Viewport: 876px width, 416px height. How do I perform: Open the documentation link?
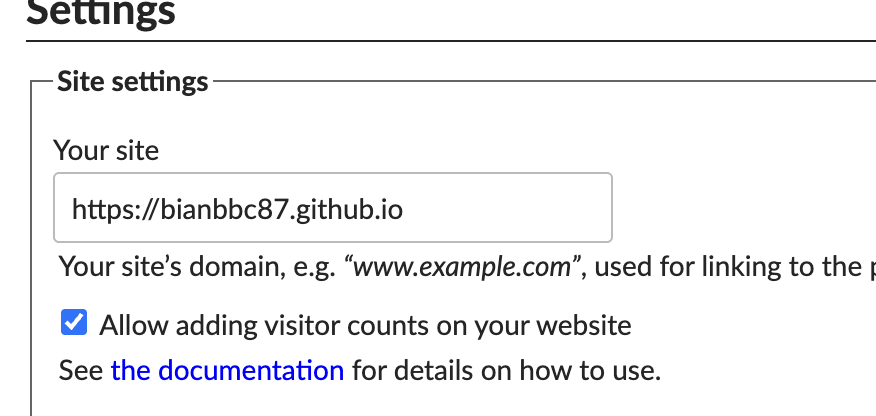click(x=227, y=371)
